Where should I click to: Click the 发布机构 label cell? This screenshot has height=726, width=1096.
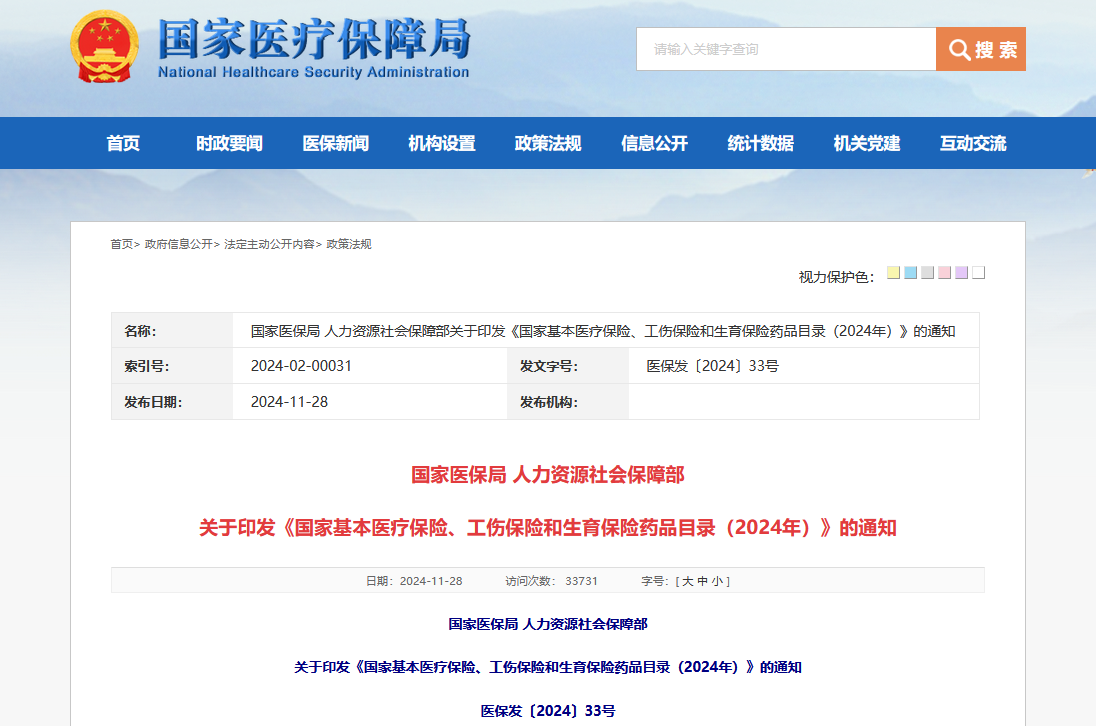click(x=568, y=402)
